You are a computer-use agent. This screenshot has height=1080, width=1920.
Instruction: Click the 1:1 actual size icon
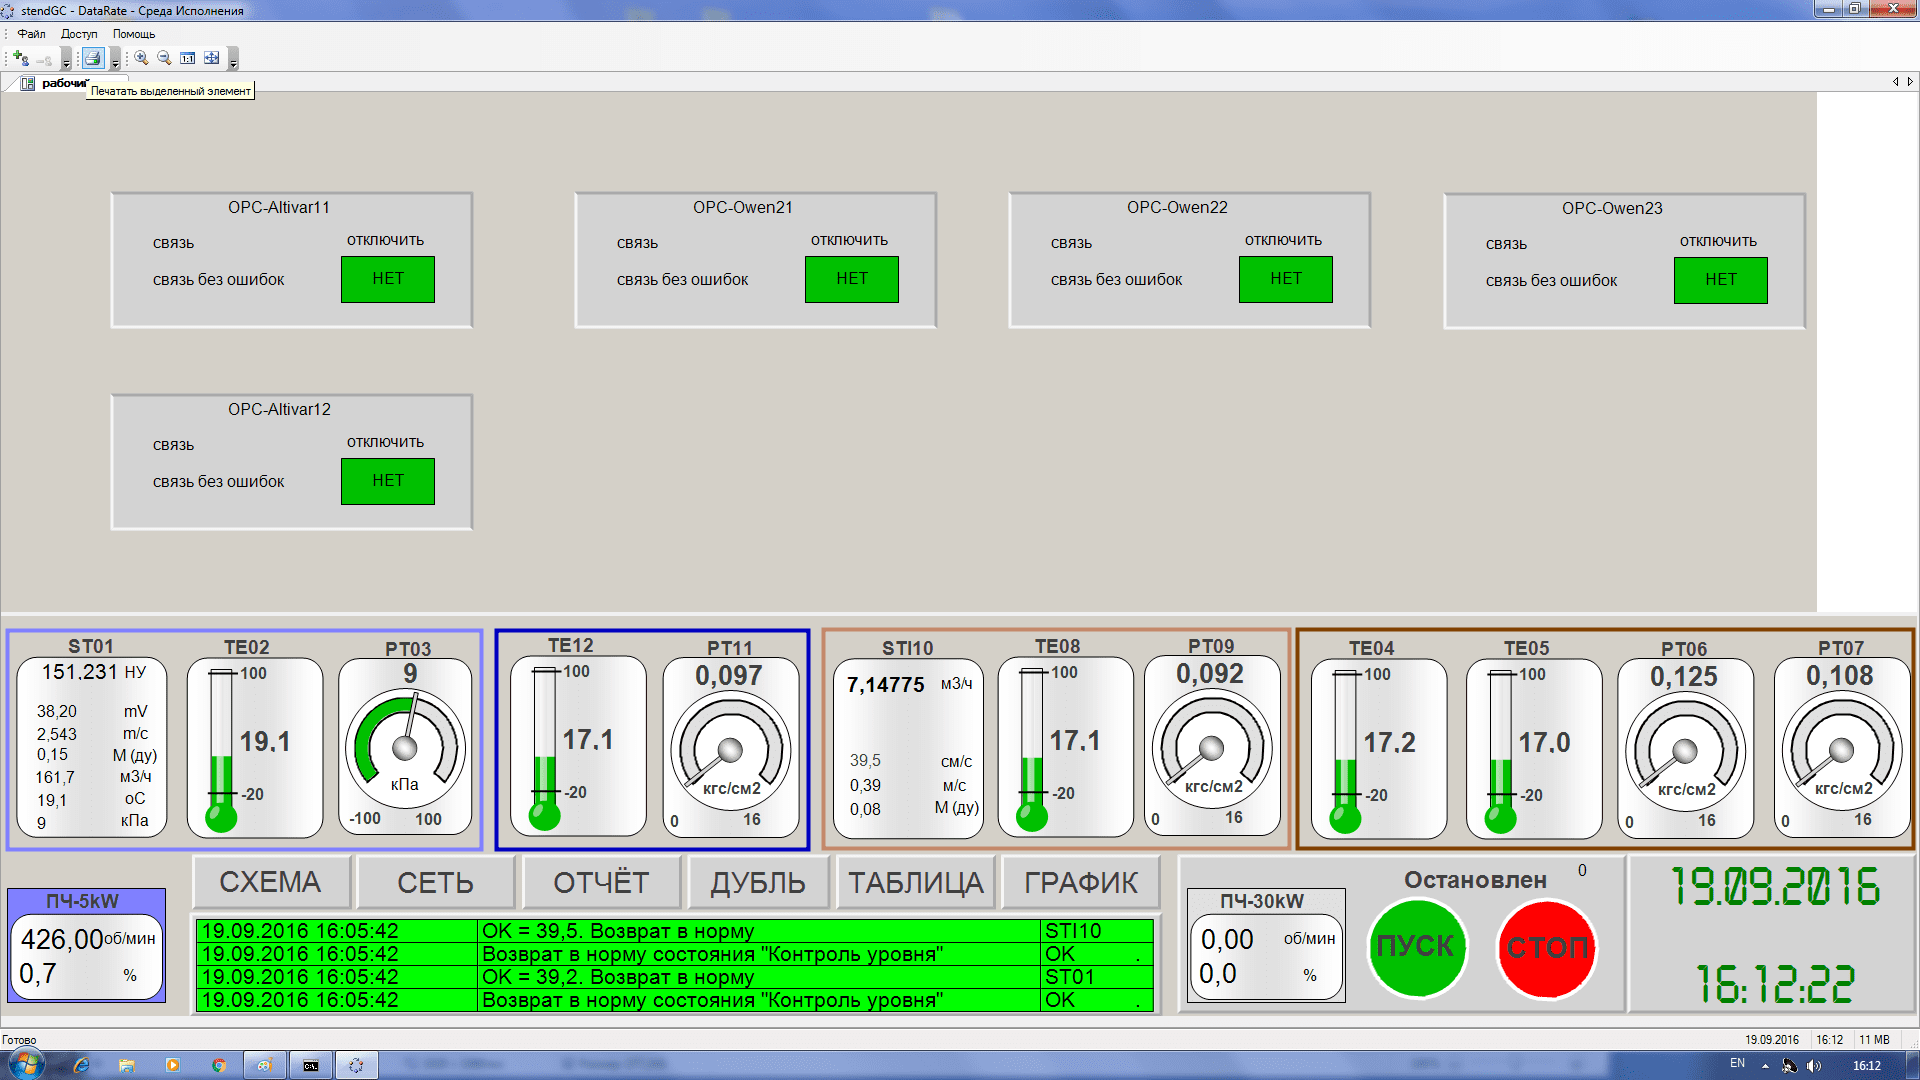(x=188, y=58)
